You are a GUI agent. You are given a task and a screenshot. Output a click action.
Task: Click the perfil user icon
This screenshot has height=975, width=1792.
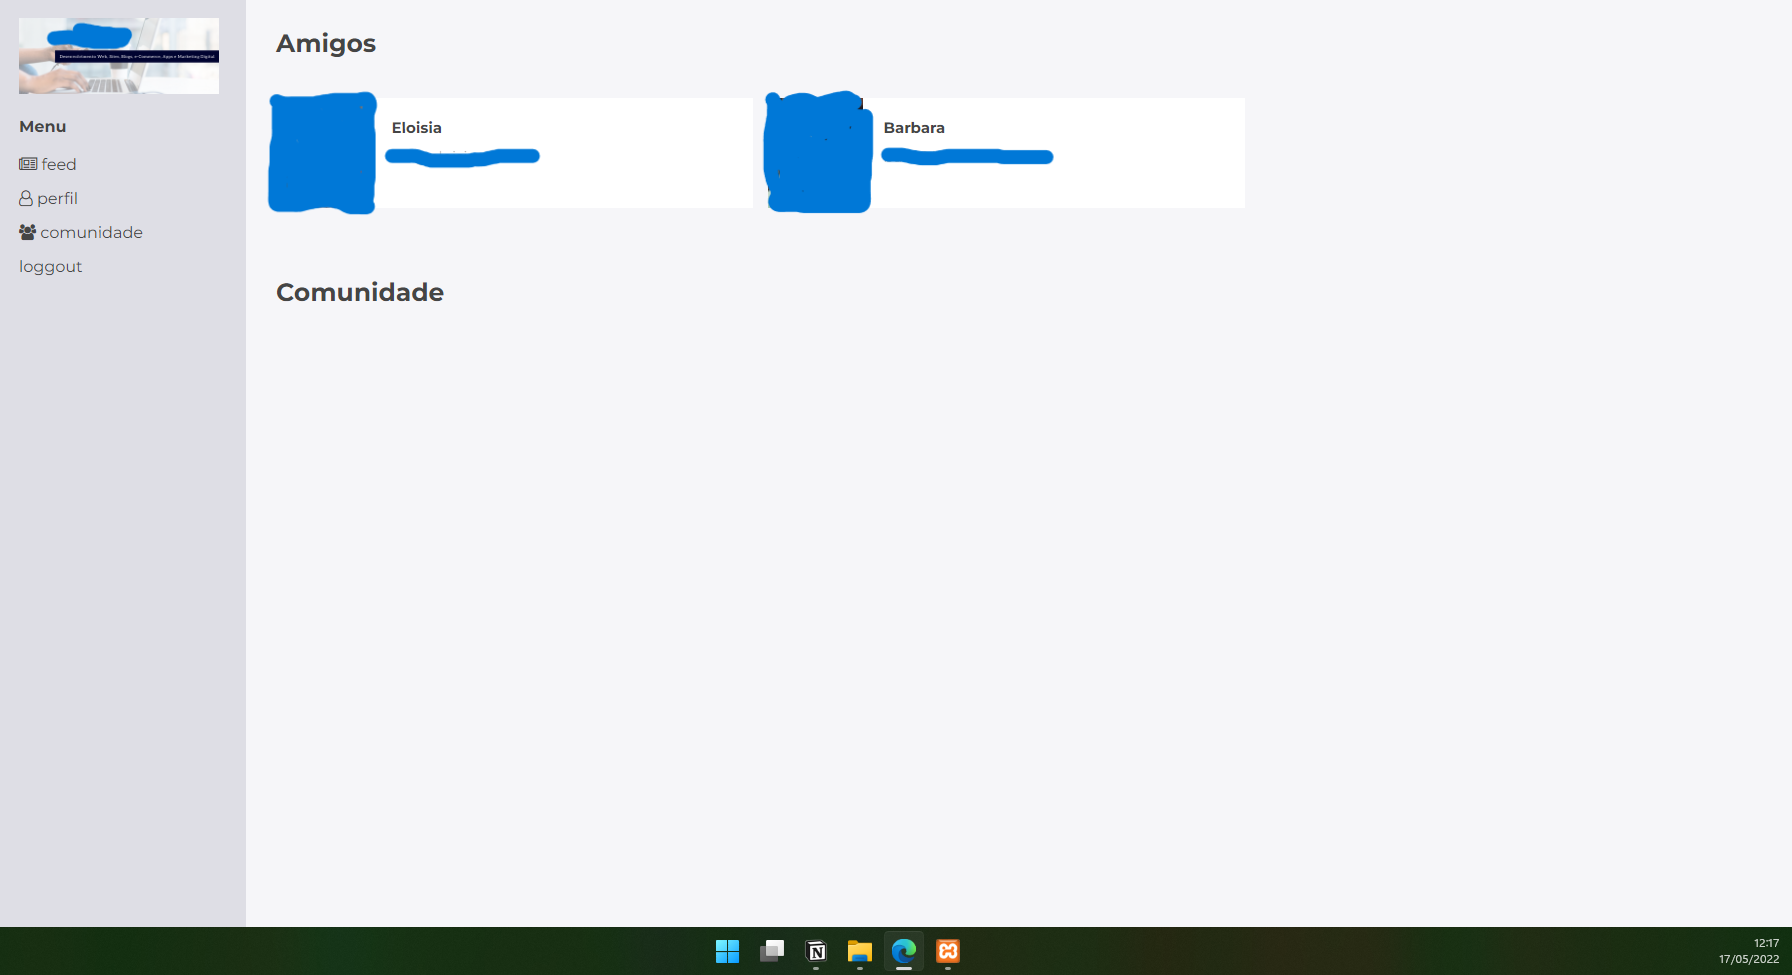click(26, 198)
